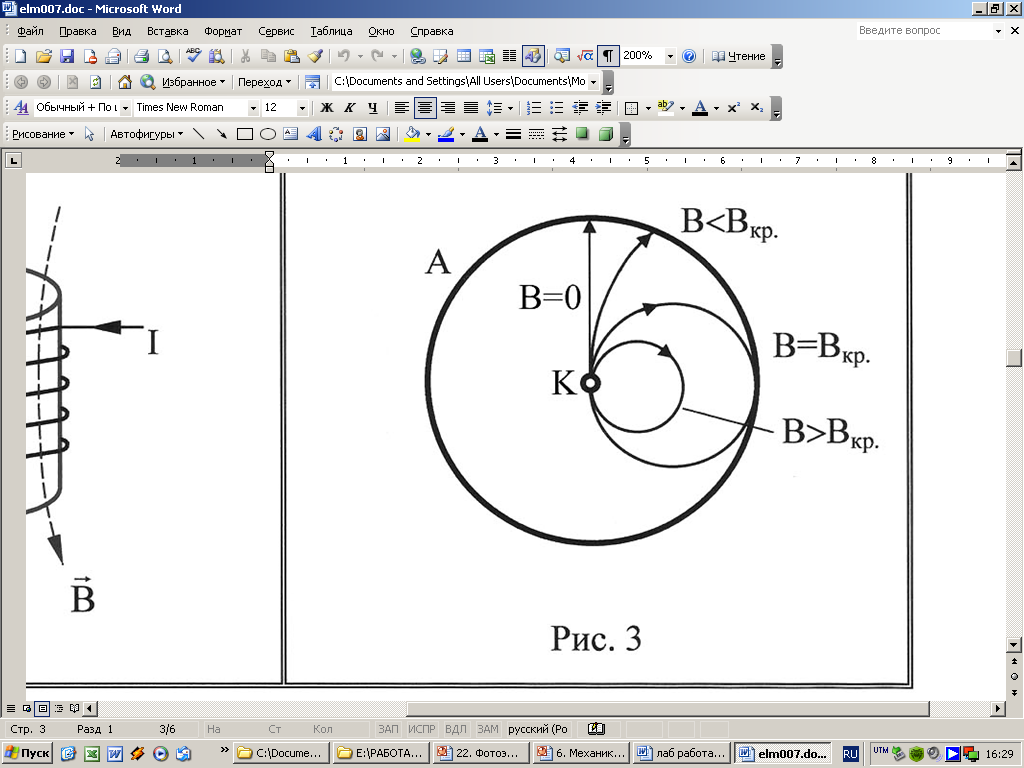Open the fill color bucket swatch

pos(412,134)
